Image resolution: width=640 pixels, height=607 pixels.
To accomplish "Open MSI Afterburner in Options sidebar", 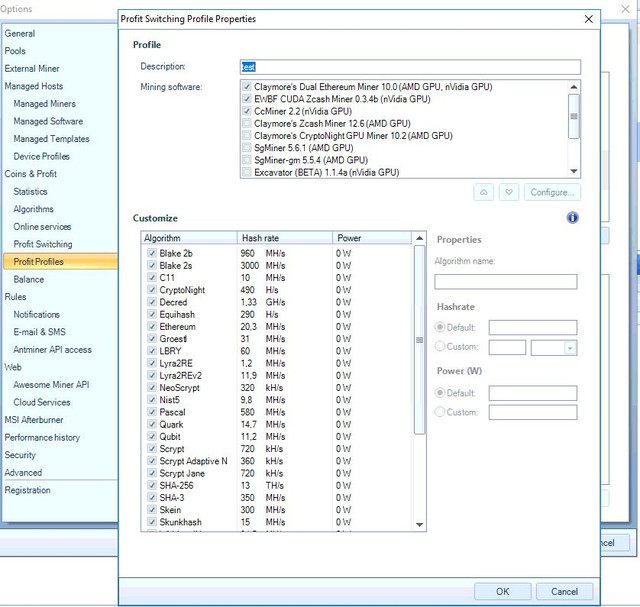I will coord(34,420).
